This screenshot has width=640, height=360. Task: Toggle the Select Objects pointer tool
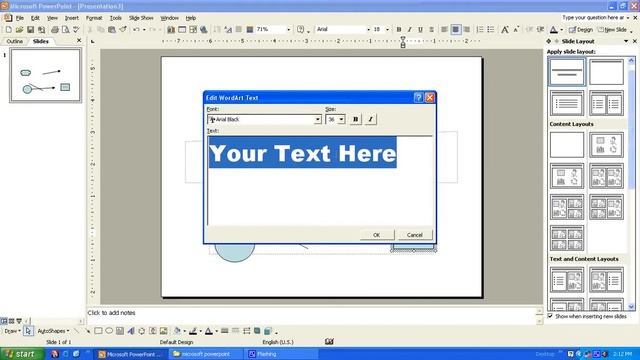click(x=28, y=331)
